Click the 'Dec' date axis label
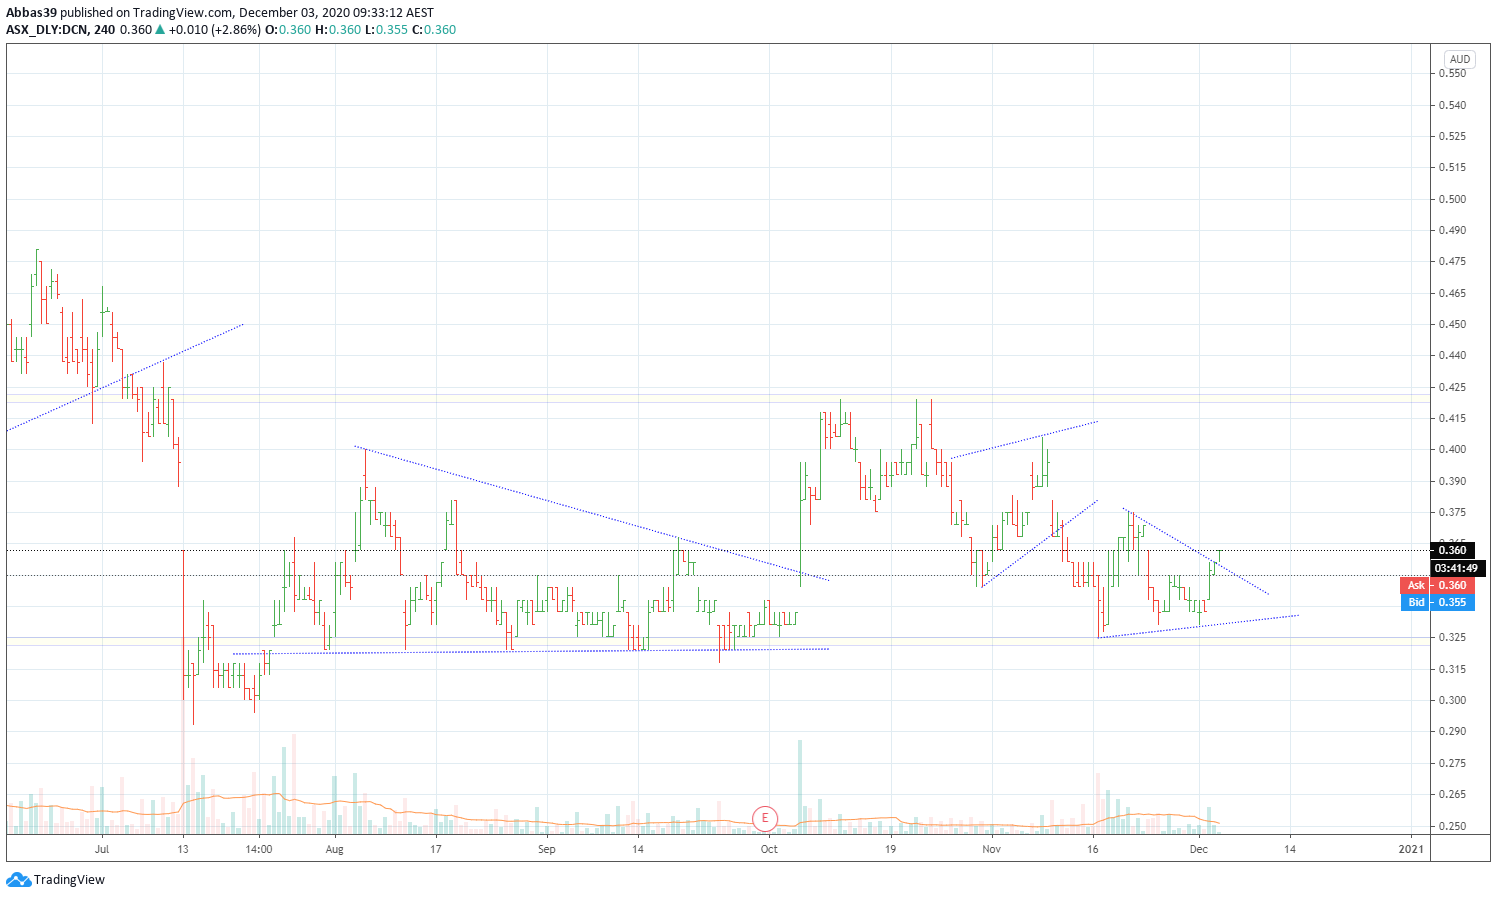The image size is (1497, 898). coord(1198,849)
